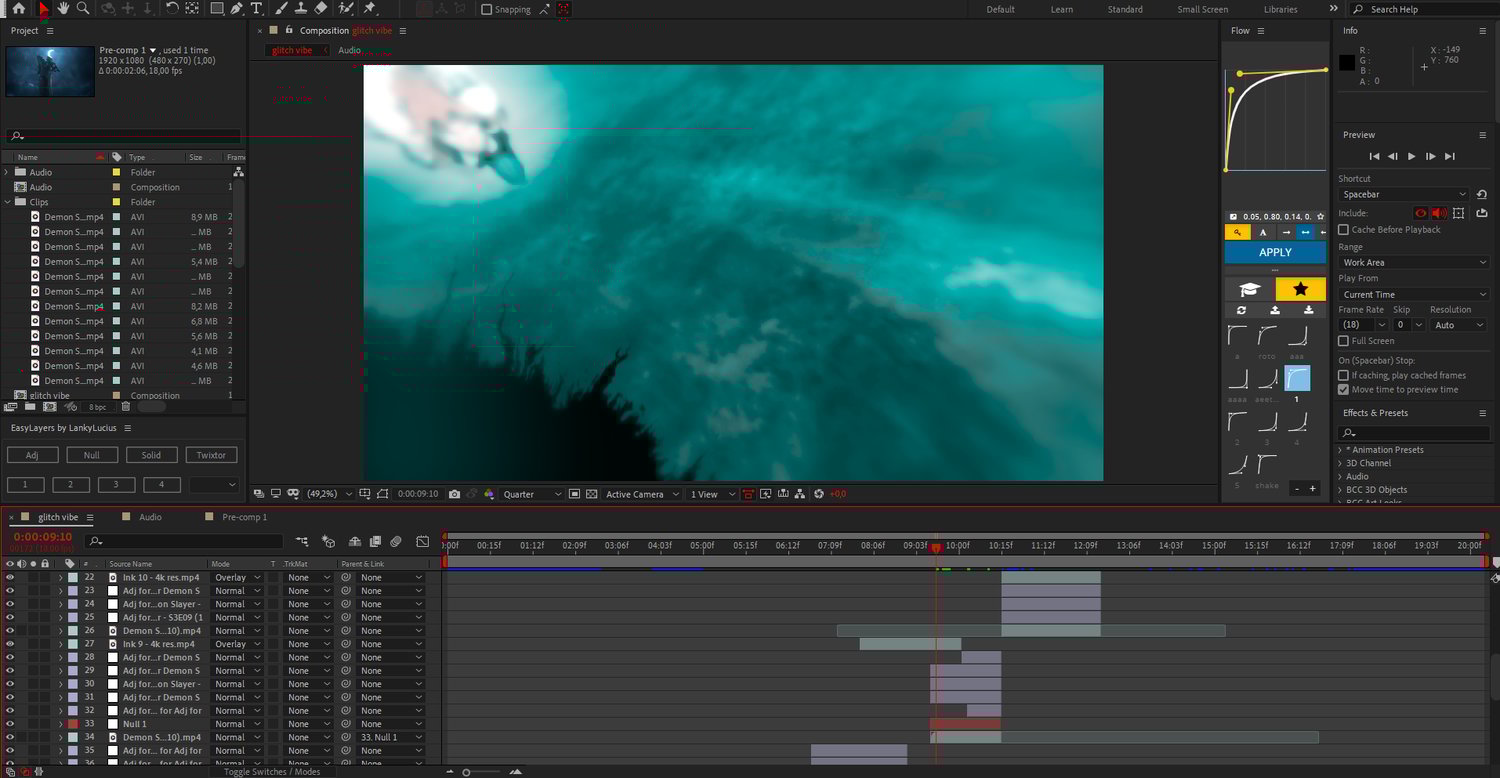Screen dimensions: 1500x778
Task: Click the EasyLayers Null button
Action: pyautogui.click(x=92, y=455)
